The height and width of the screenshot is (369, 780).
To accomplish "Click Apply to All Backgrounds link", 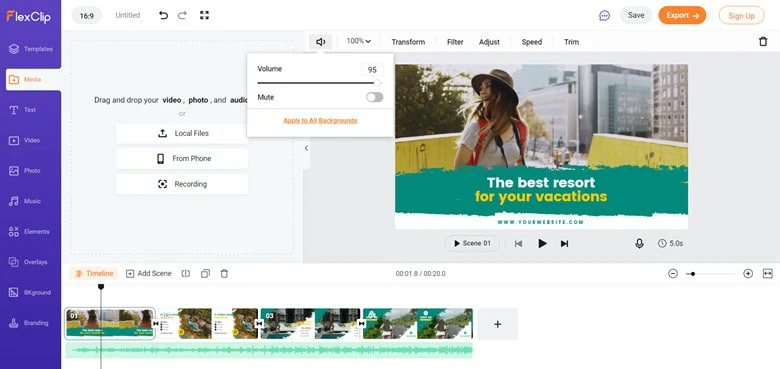I will tap(320, 120).
